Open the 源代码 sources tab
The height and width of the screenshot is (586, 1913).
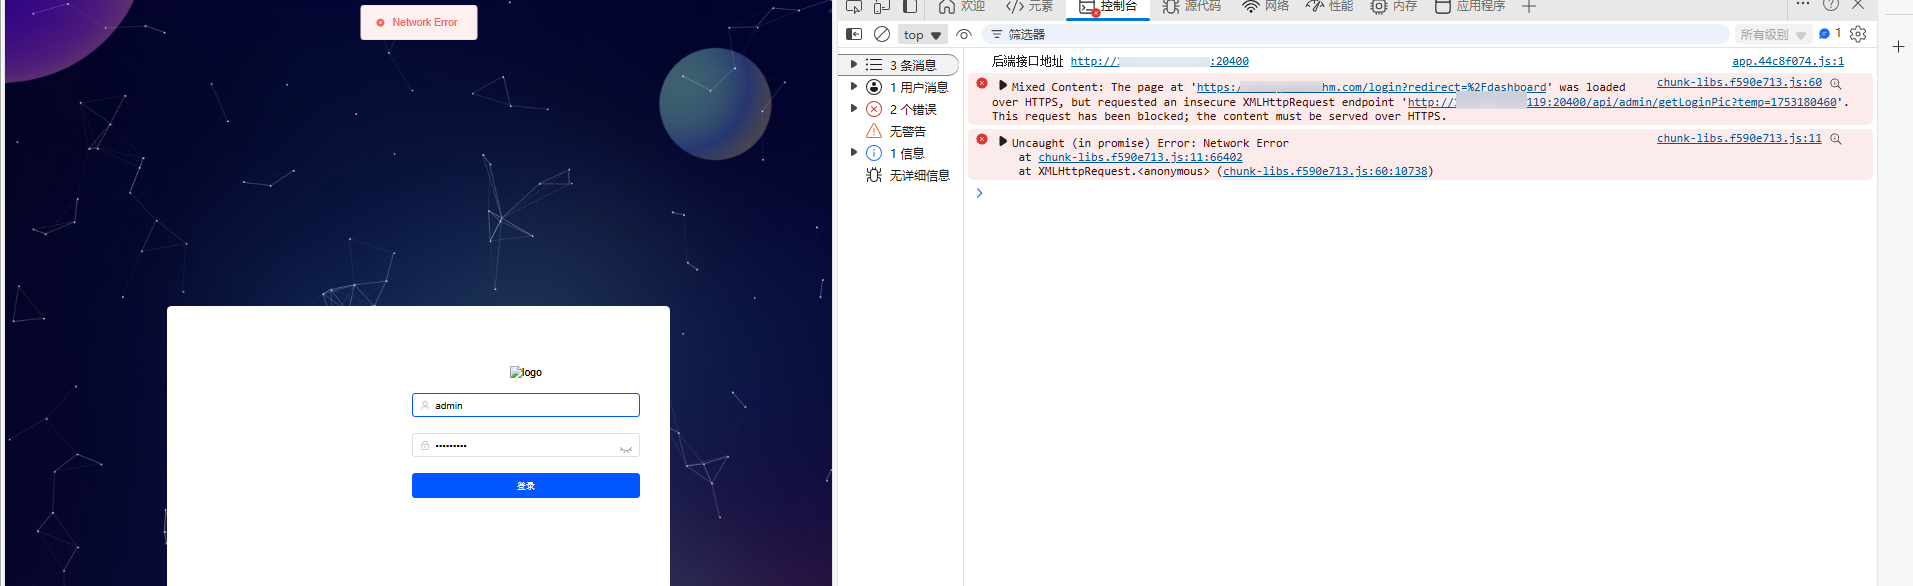[x=1191, y=6]
